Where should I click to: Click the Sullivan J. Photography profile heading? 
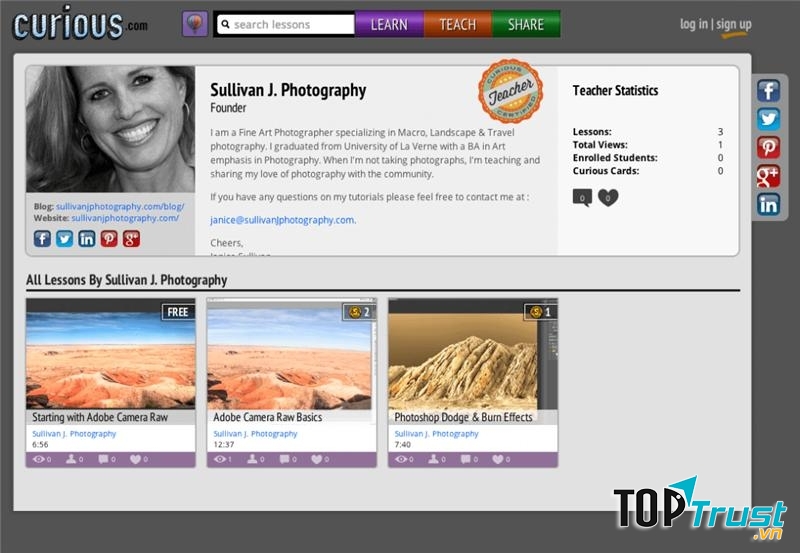click(x=288, y=90)
